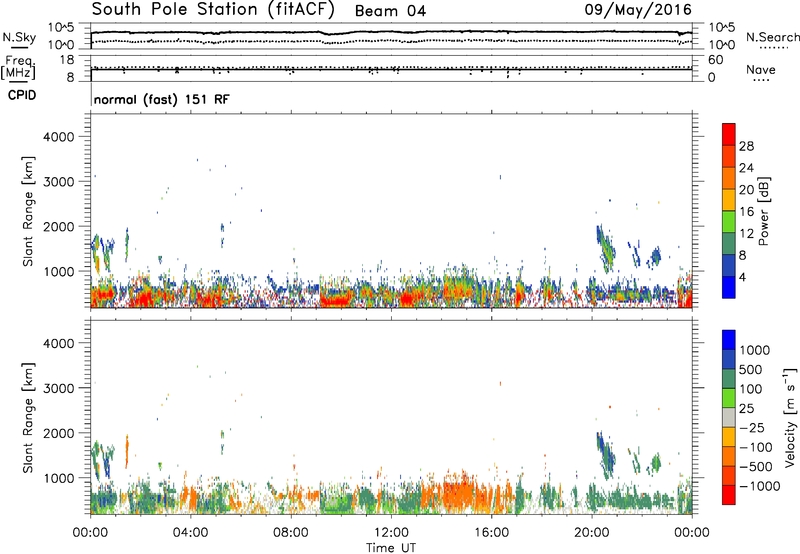Select the 'N.Sky' legend label

coord(19,37)
